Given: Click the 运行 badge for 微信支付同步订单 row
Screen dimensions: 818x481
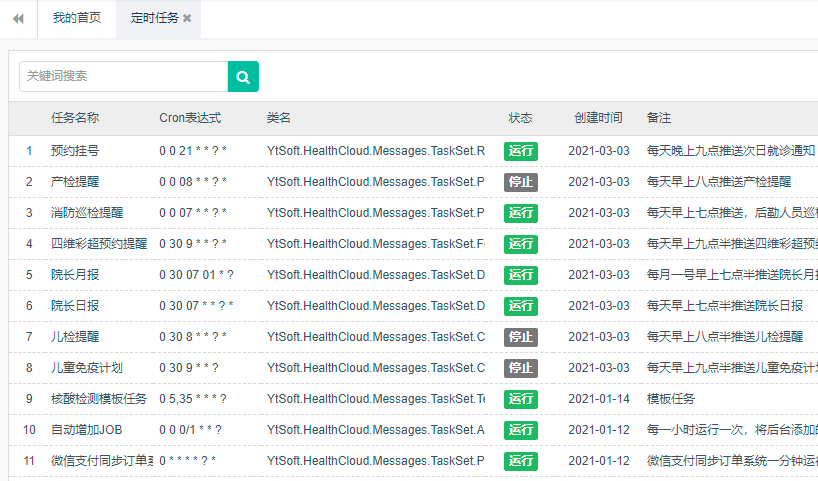Looking at the screenshot, I should pyautogui.click(x=520, y=461).
